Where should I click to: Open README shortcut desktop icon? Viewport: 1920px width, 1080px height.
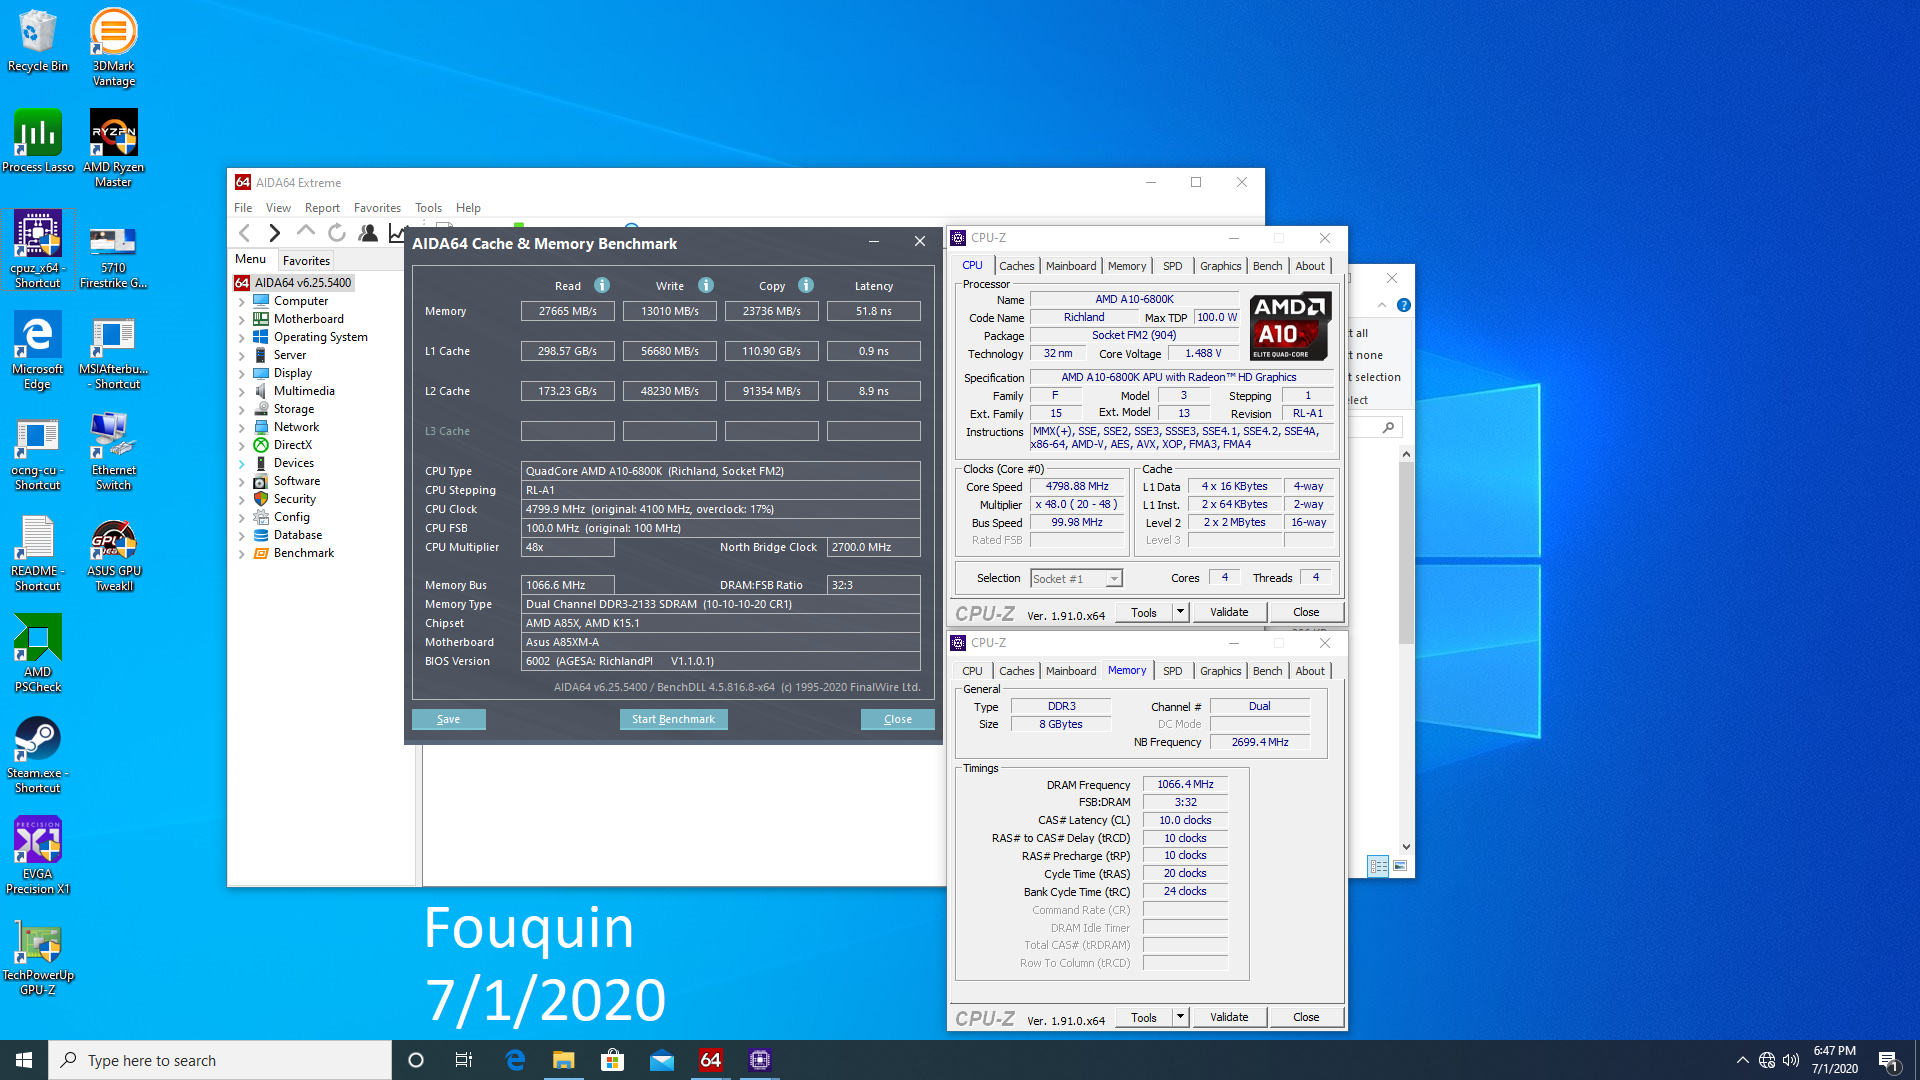point(37,553)
